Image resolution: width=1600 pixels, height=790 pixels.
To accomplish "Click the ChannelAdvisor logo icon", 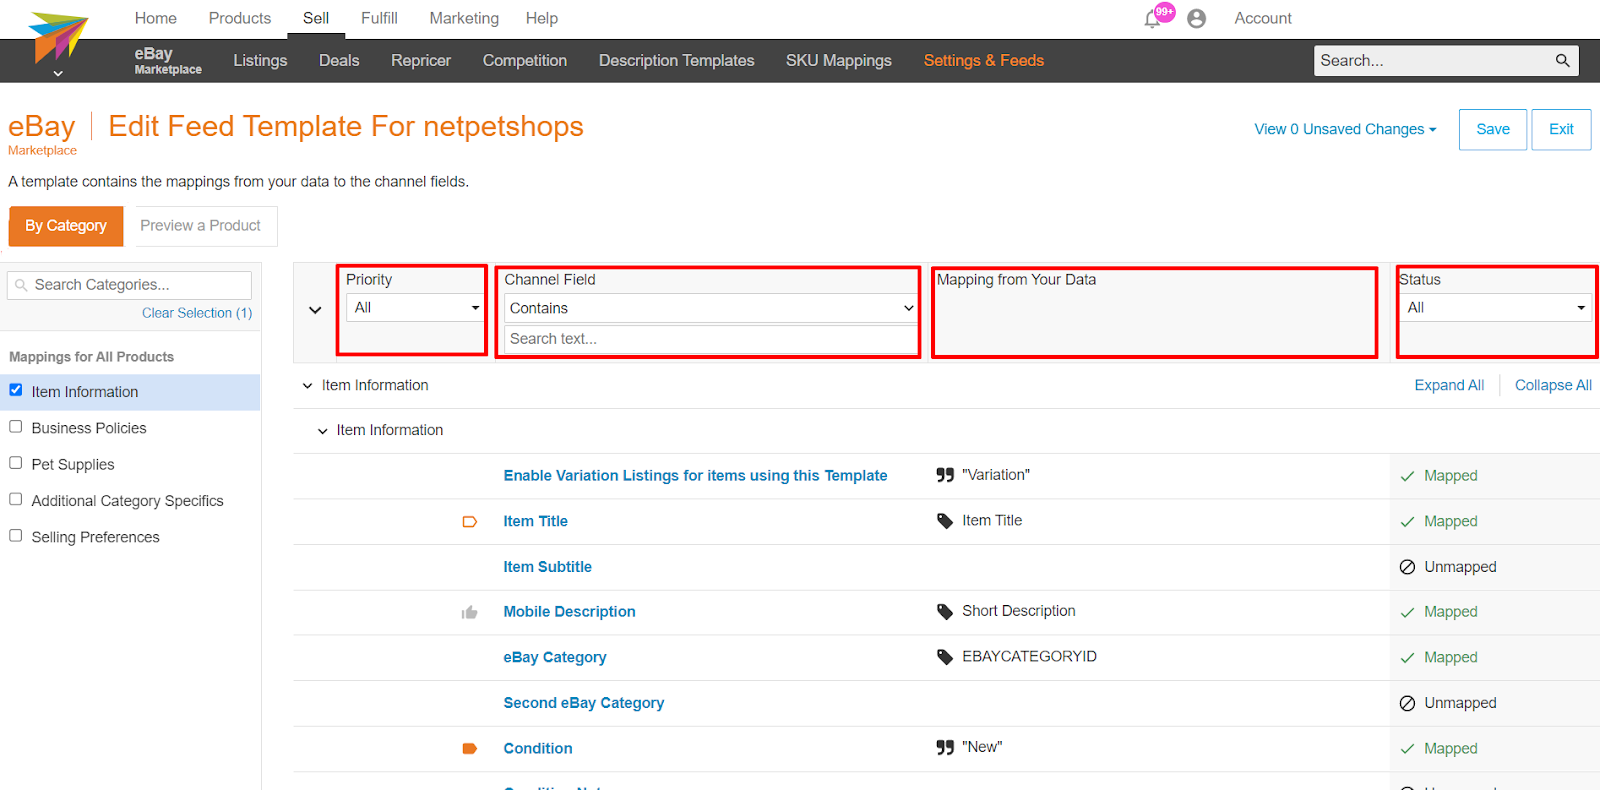I will [58, 37].
